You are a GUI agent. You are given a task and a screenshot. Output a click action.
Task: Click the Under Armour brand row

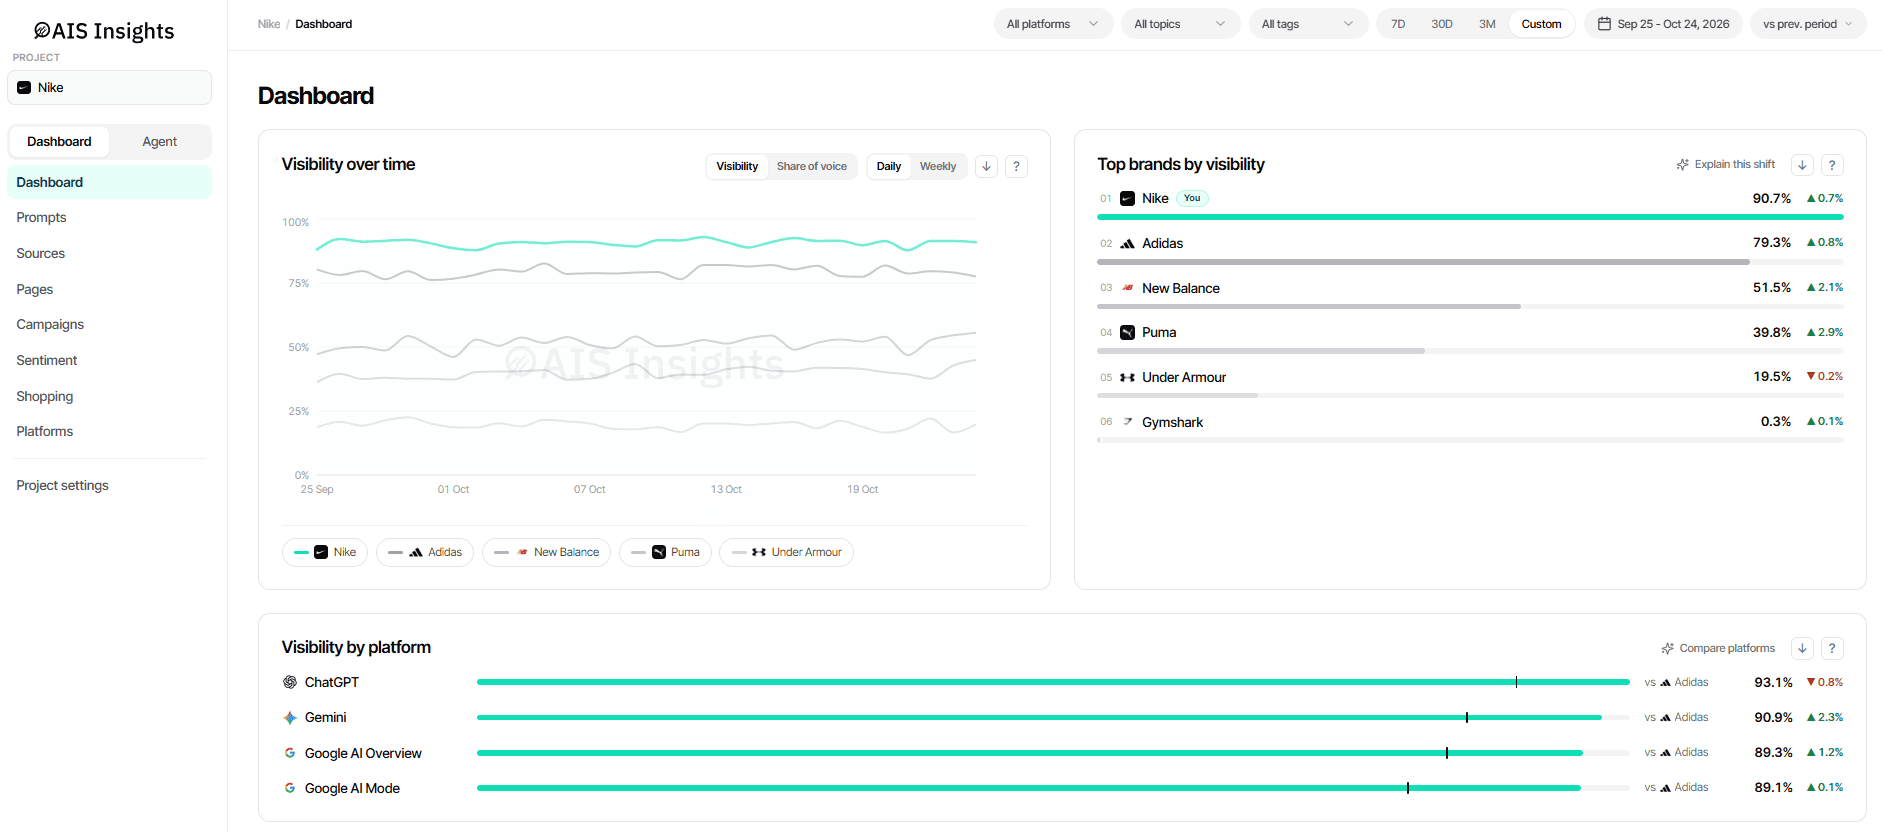pyautogui.click(x=1470, y=382)
